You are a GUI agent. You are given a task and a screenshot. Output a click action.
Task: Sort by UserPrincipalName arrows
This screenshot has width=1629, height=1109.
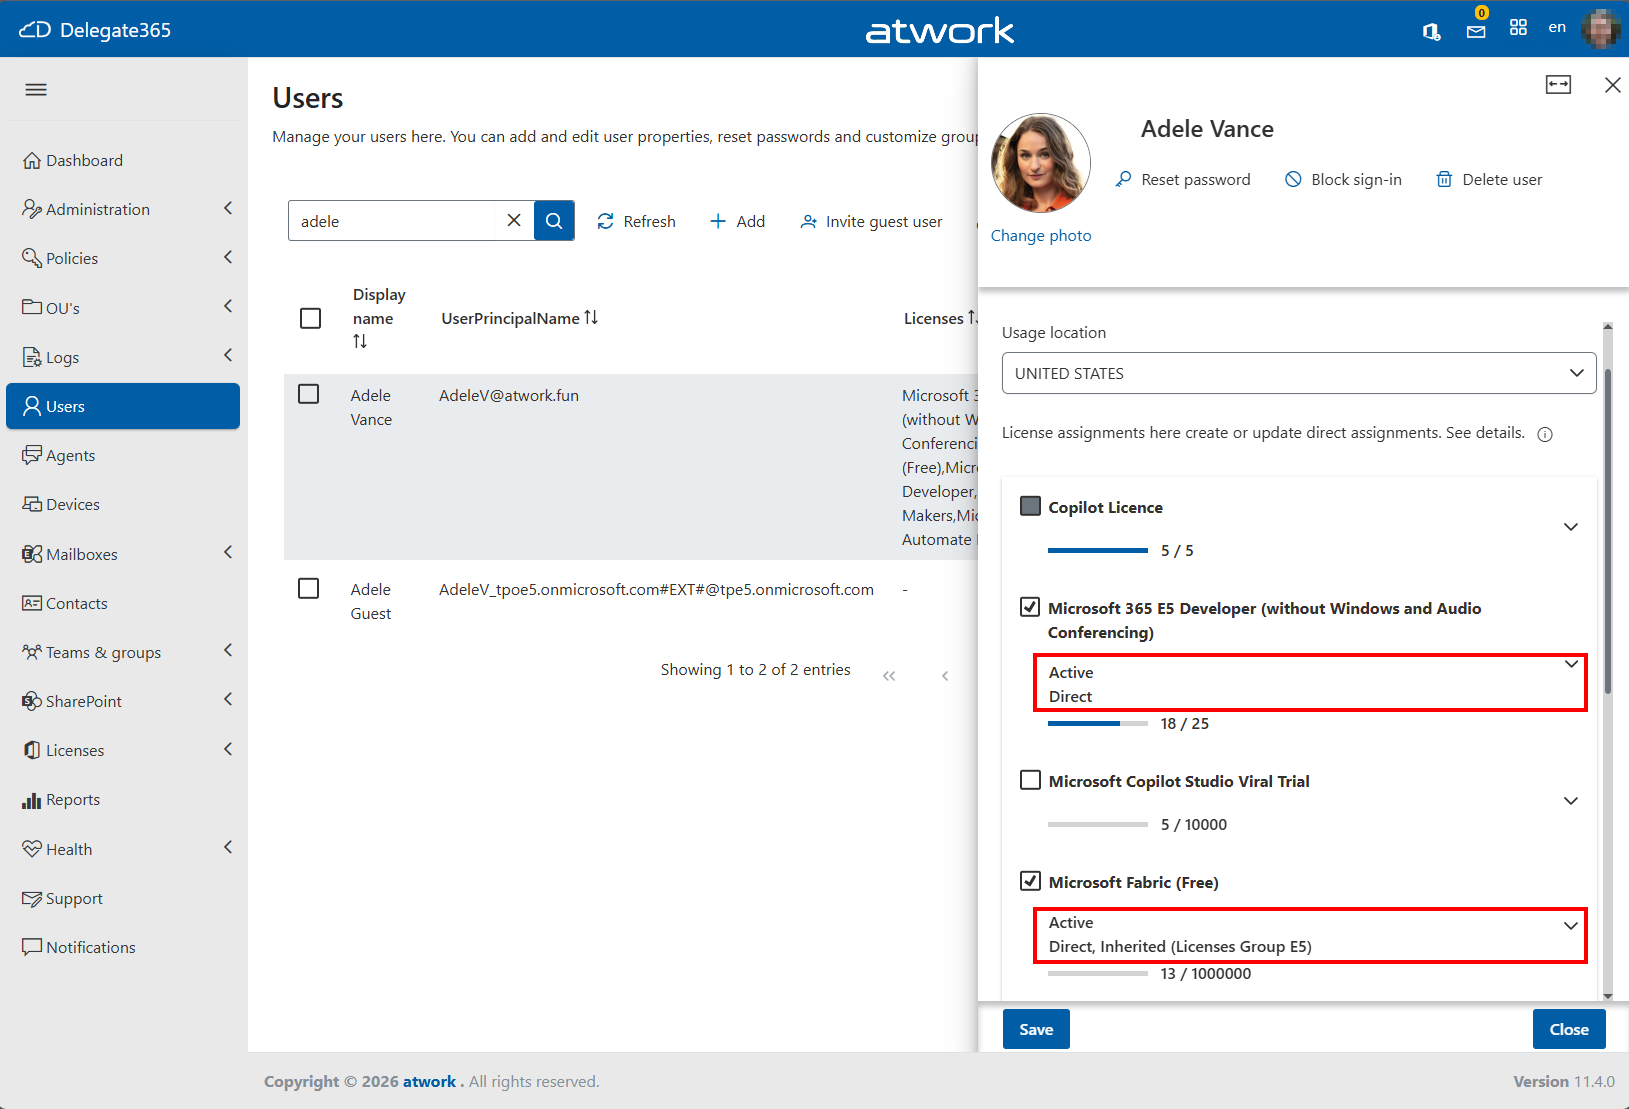[x=591, y=317]
